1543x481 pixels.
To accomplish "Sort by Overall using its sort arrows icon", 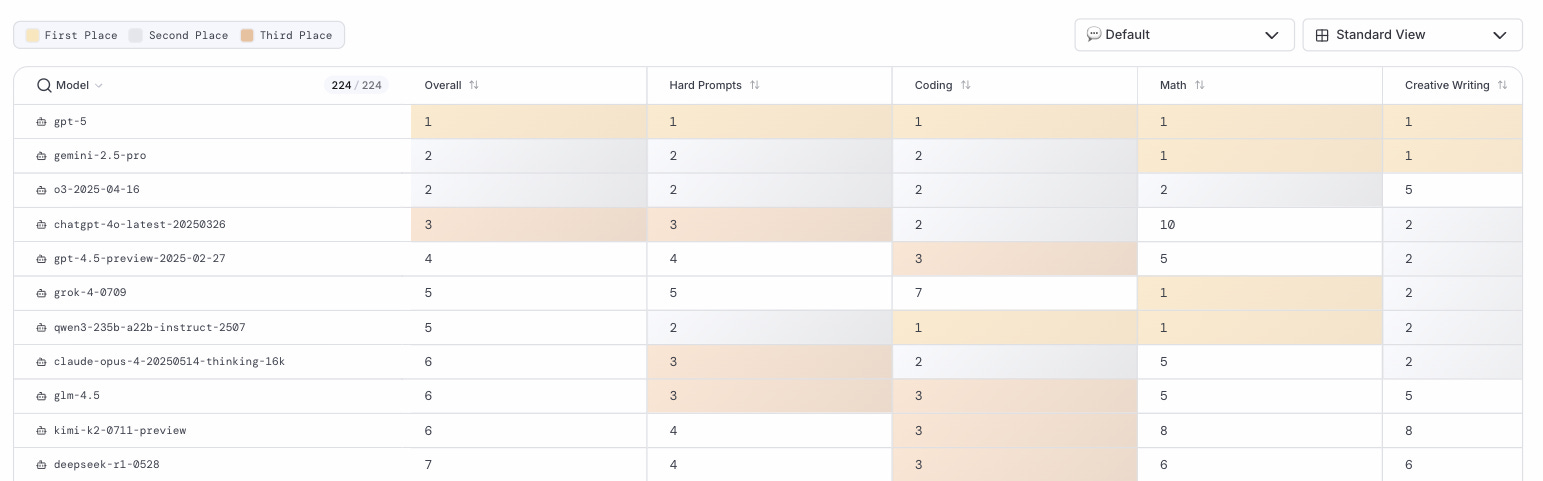I will point(474,85).
